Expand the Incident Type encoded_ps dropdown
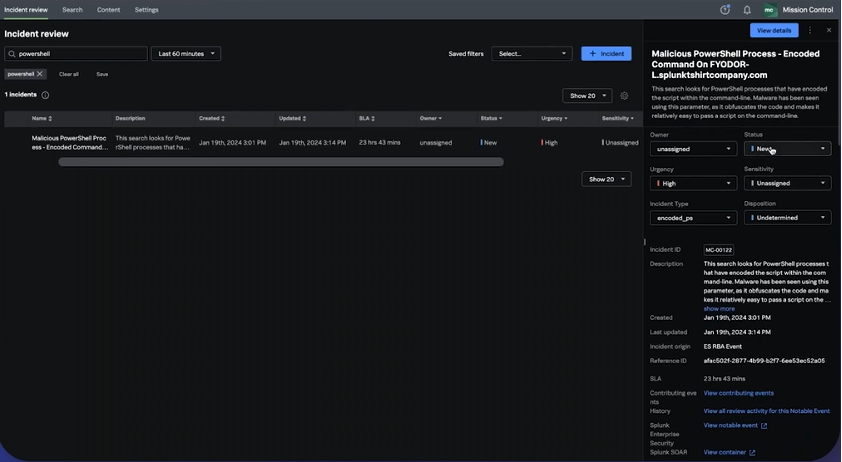The width and height of the screenshot is (842, 462). click(x=693, y=218)
